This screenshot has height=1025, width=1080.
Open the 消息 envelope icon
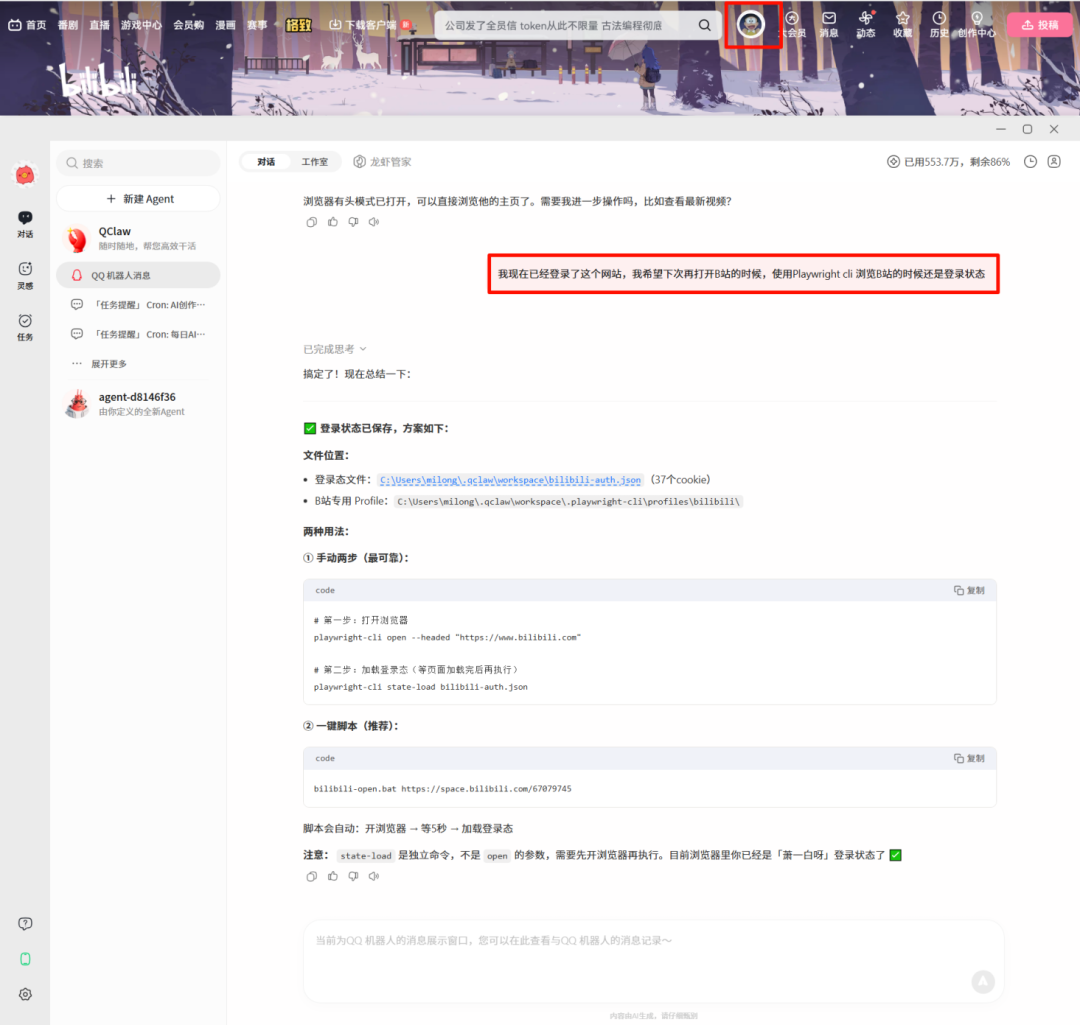coord(829,24)
